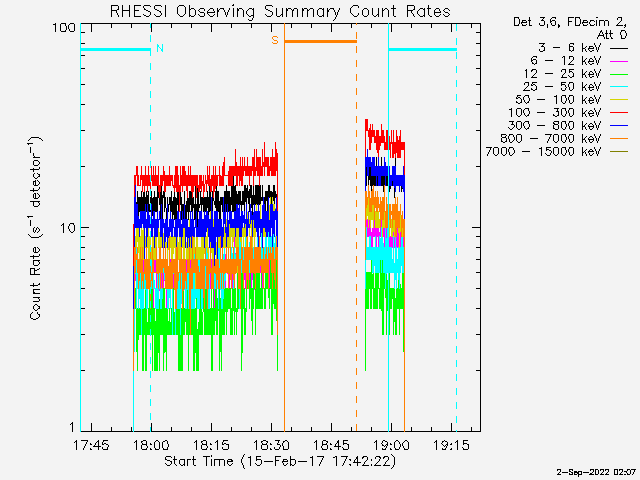
Task: Click the blue line swatch for 300 - 800 keV
Action: [x=619, y=126]
